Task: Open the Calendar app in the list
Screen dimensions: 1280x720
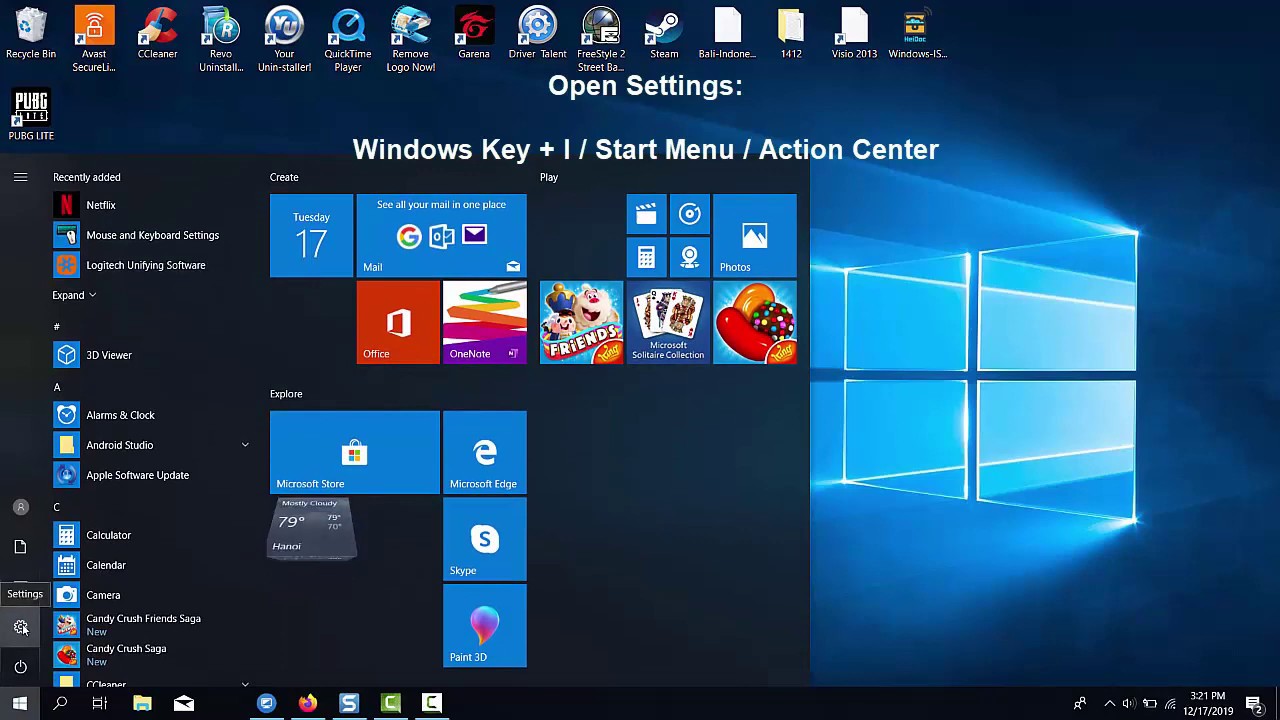Action: 150,565
